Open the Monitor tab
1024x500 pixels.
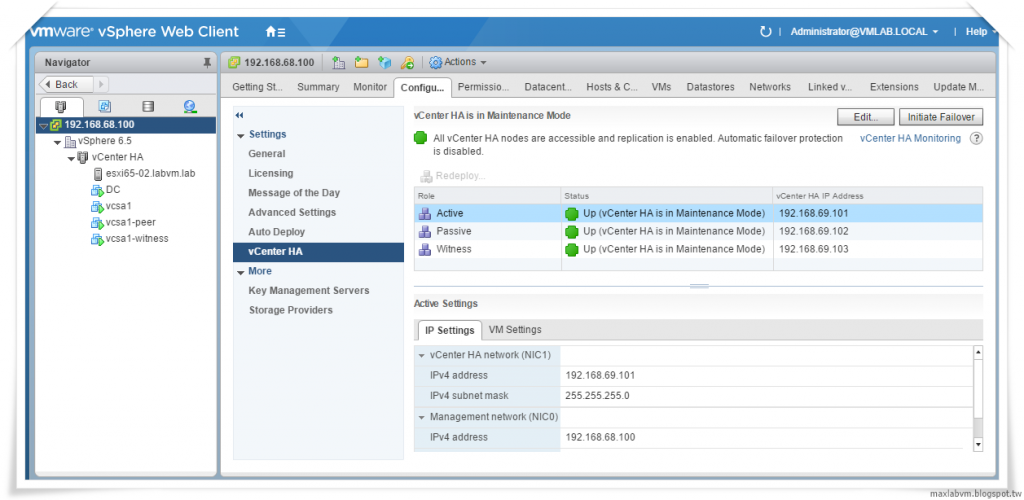[370, 87]
